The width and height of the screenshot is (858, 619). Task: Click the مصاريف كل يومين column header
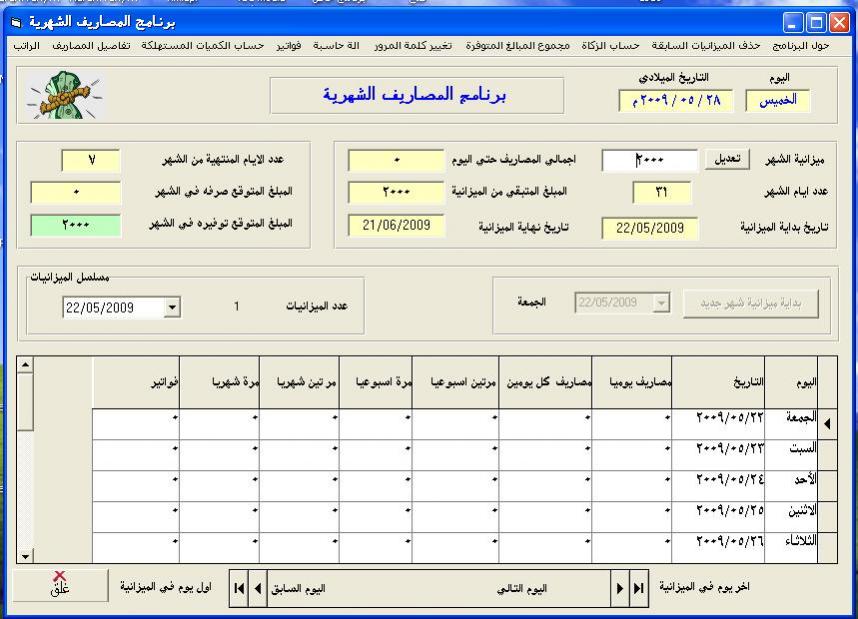click(546, 383)
